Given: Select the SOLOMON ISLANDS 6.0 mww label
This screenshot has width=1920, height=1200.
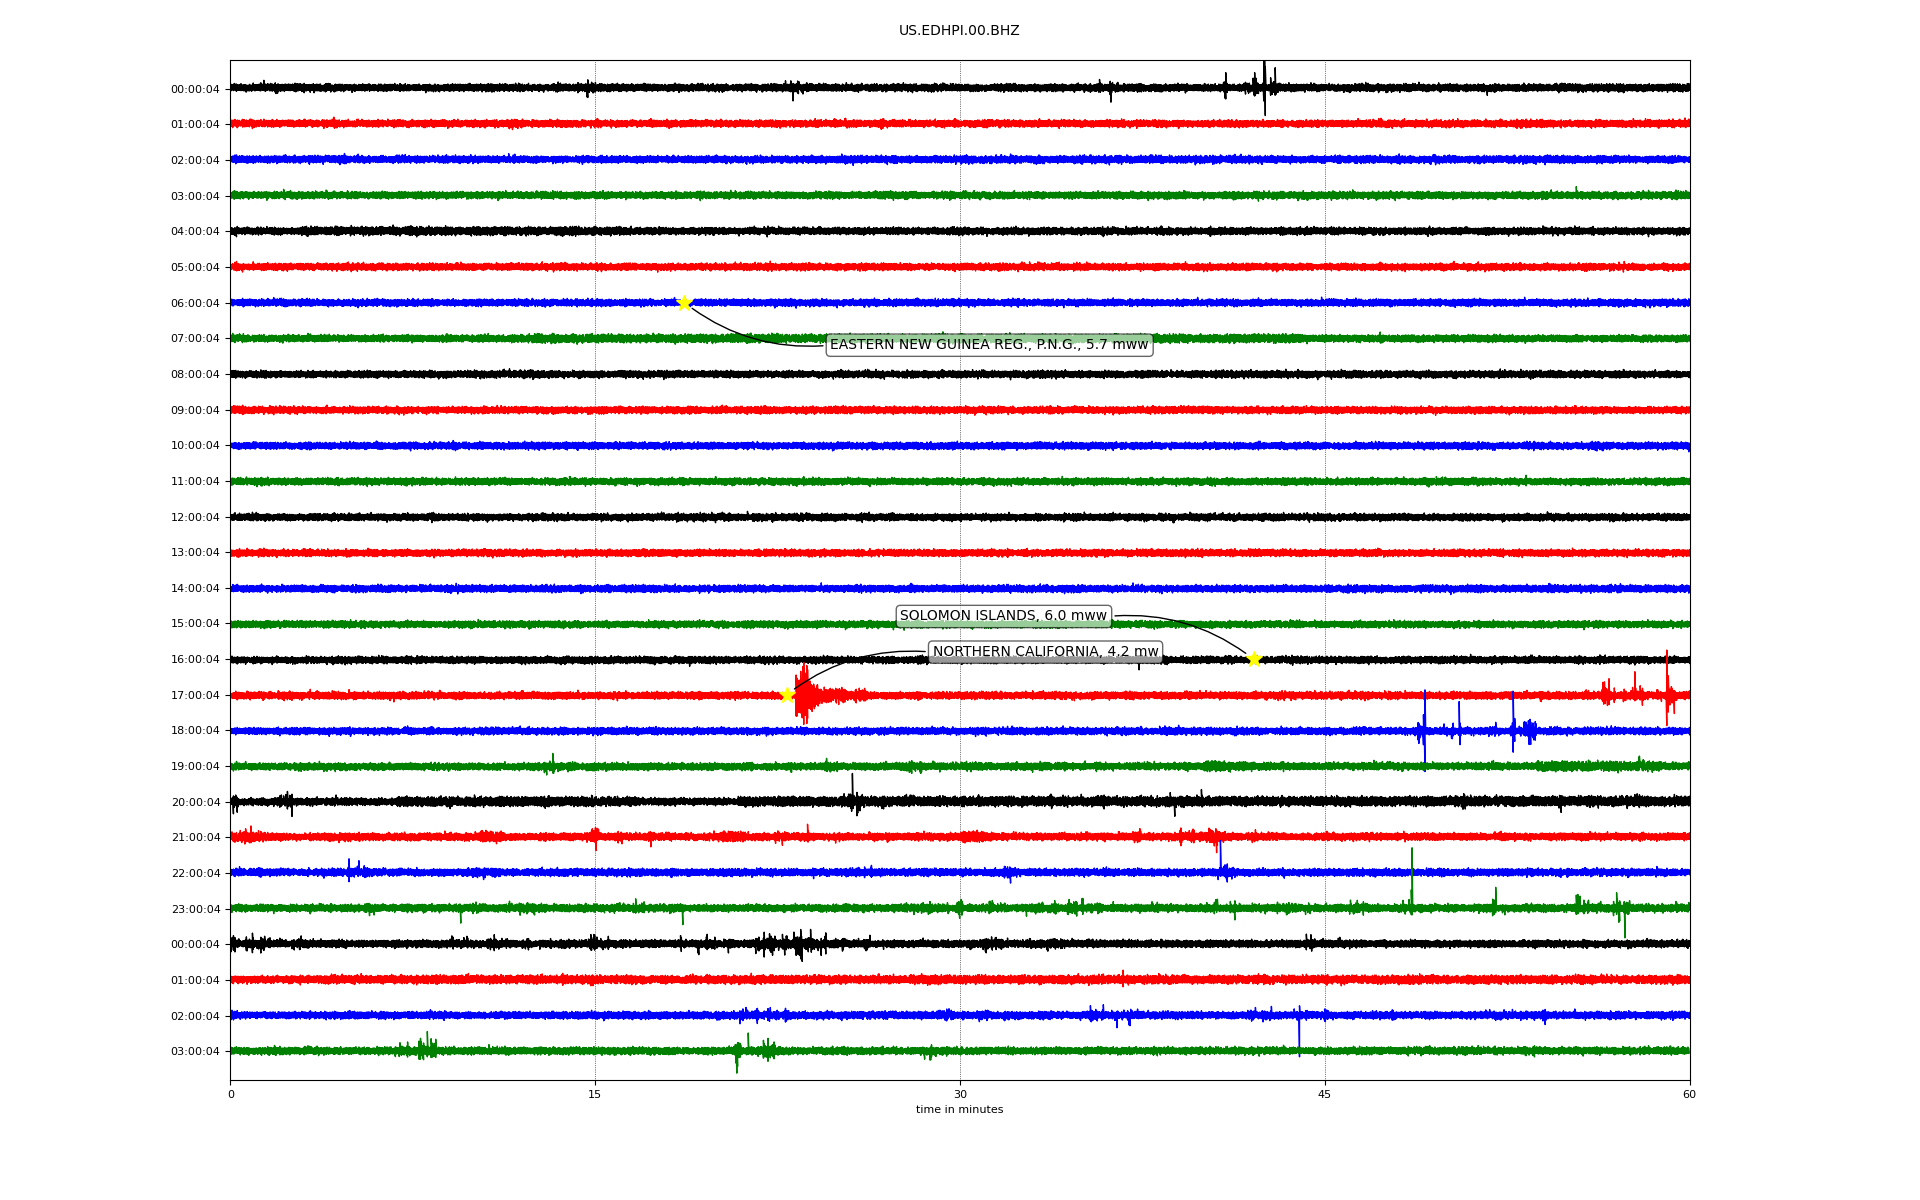Looking at the screenshot, I should click(1003, 616).
